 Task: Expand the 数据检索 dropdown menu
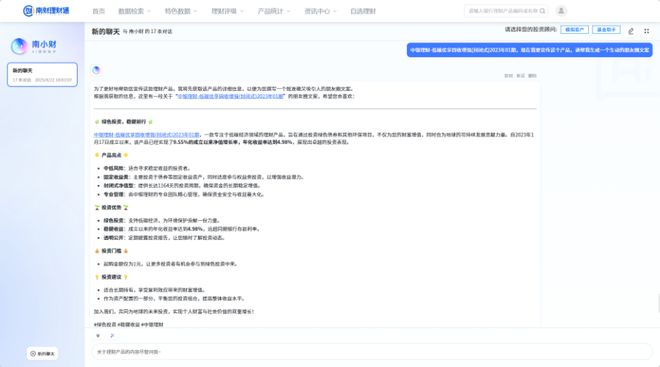tap(134, 11)
